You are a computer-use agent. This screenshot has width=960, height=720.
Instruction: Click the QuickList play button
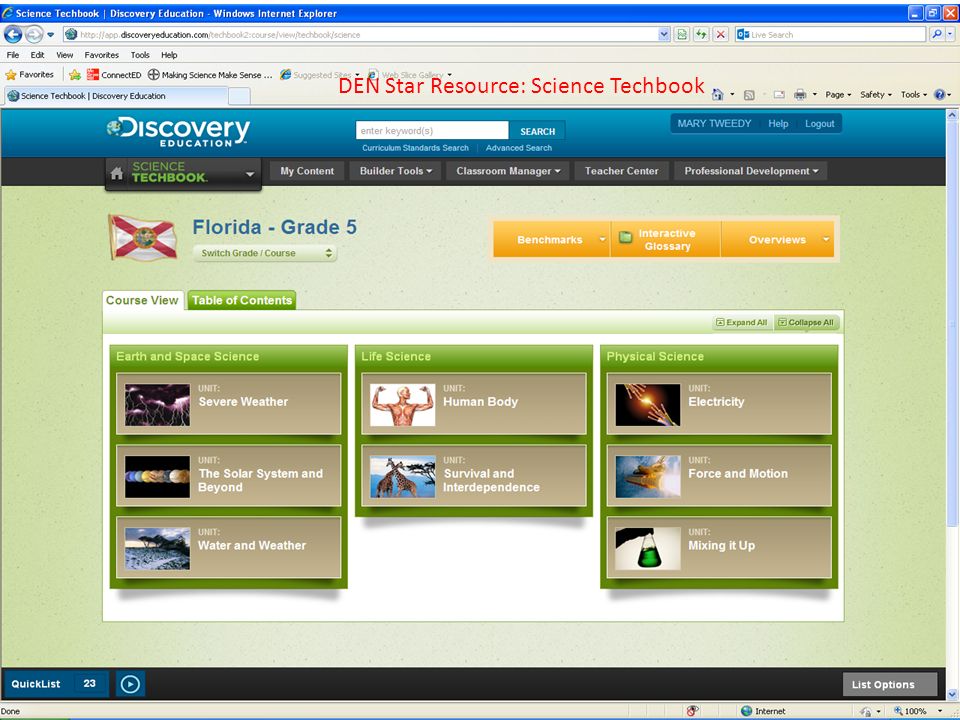(130, 684)
